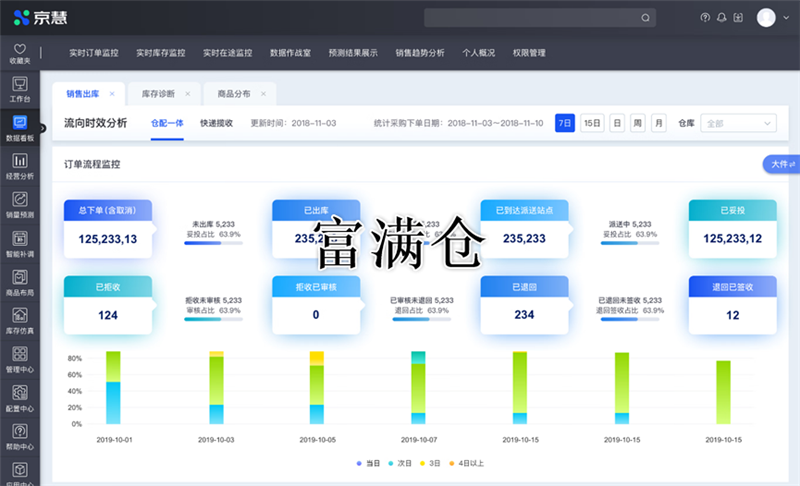
Task: Switch to the 销售出库 tab
Action: (83, 94)
